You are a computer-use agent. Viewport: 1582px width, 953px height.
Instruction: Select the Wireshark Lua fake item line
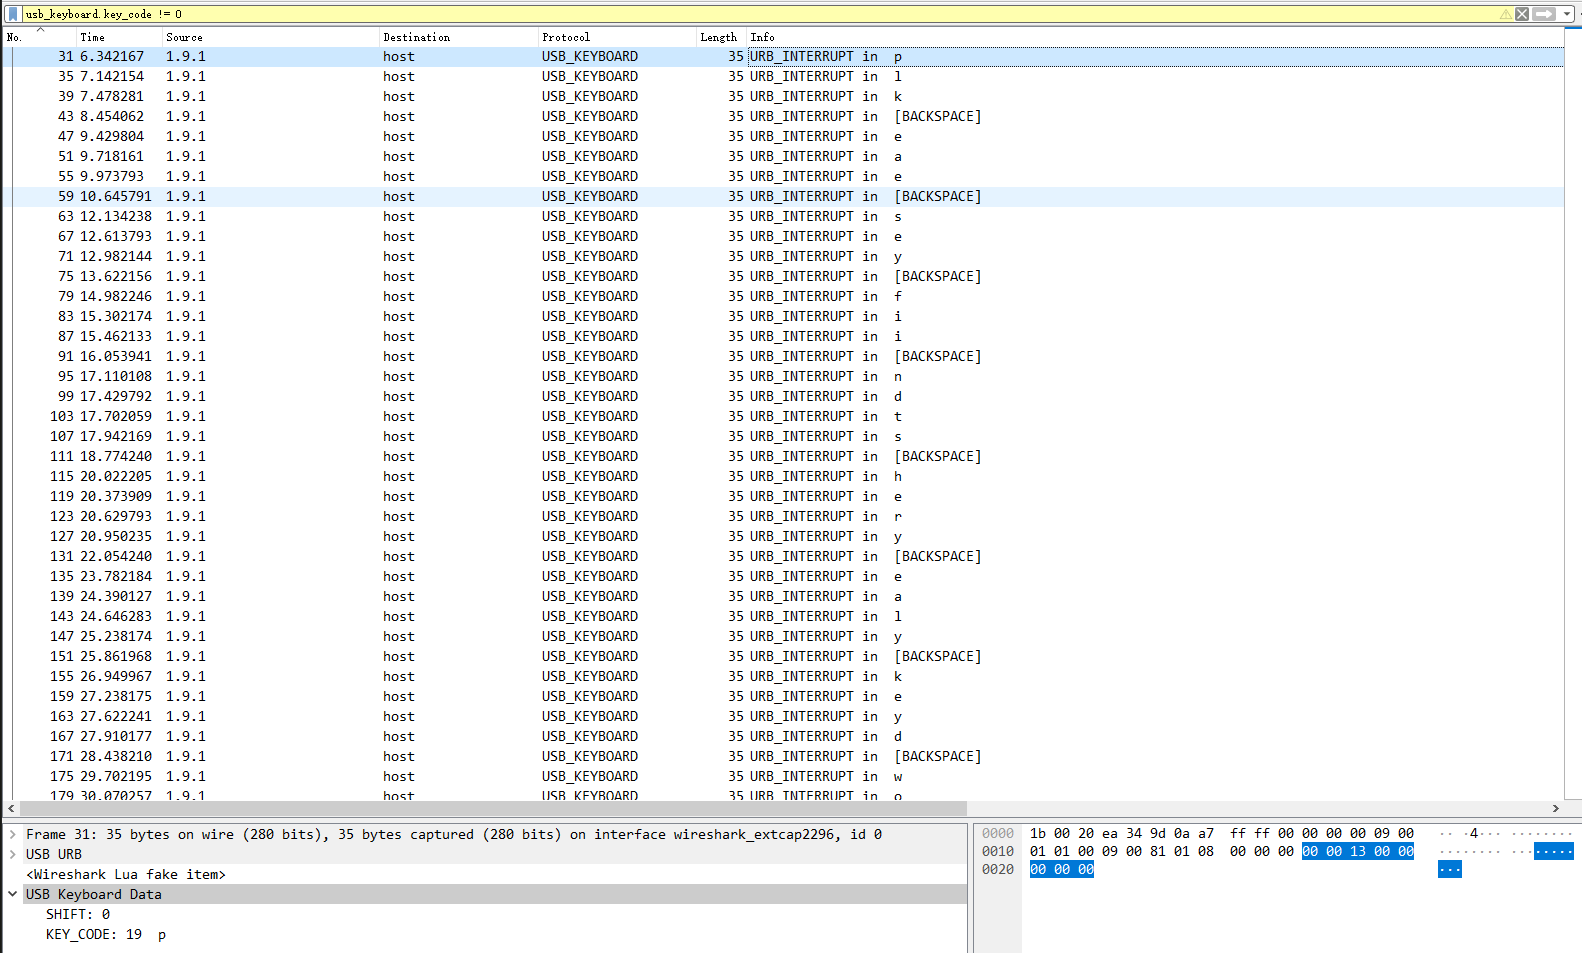[126, 874]
